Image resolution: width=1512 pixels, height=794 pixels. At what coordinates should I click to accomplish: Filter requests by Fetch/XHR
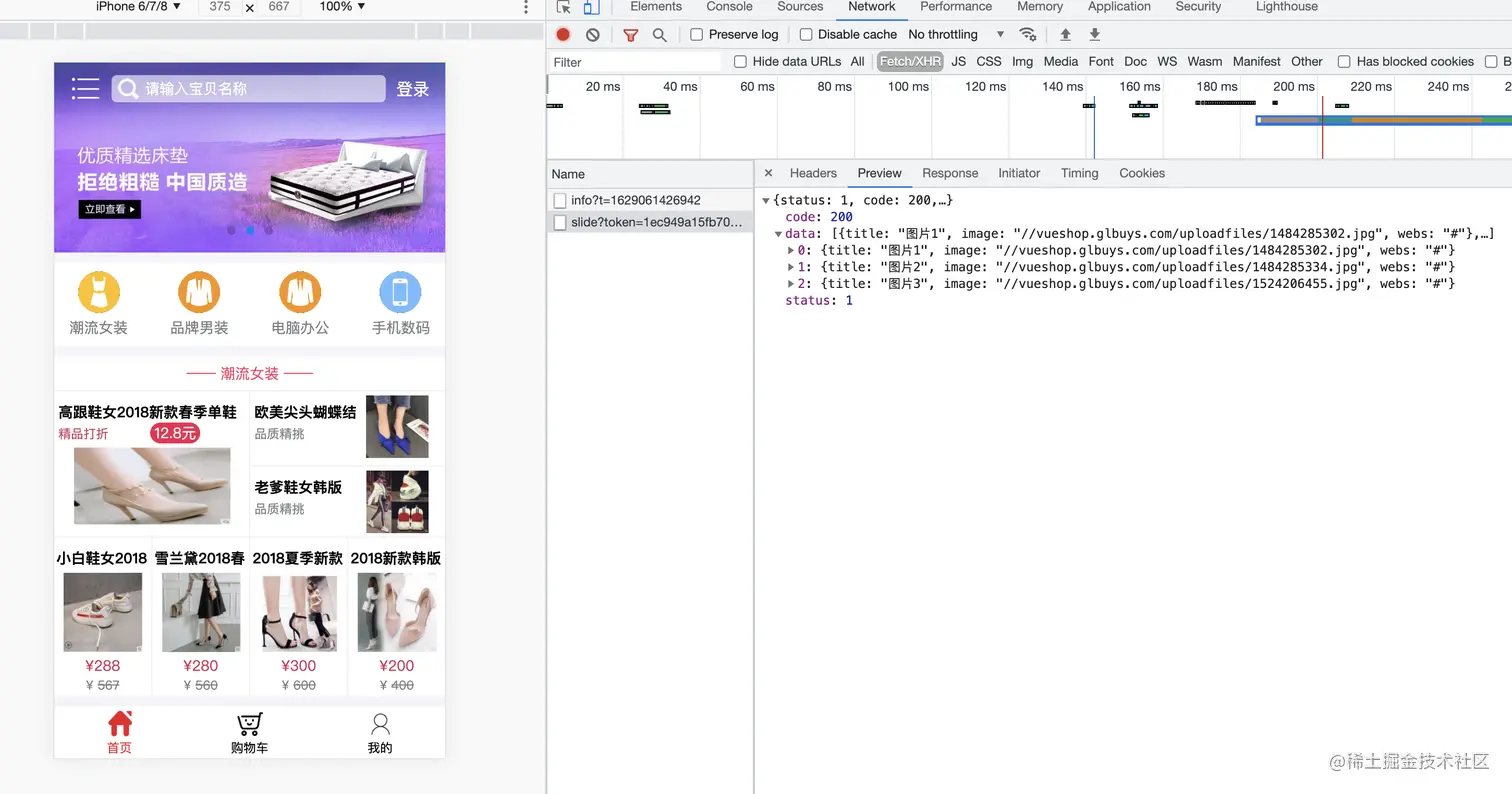tap(910, 61)
